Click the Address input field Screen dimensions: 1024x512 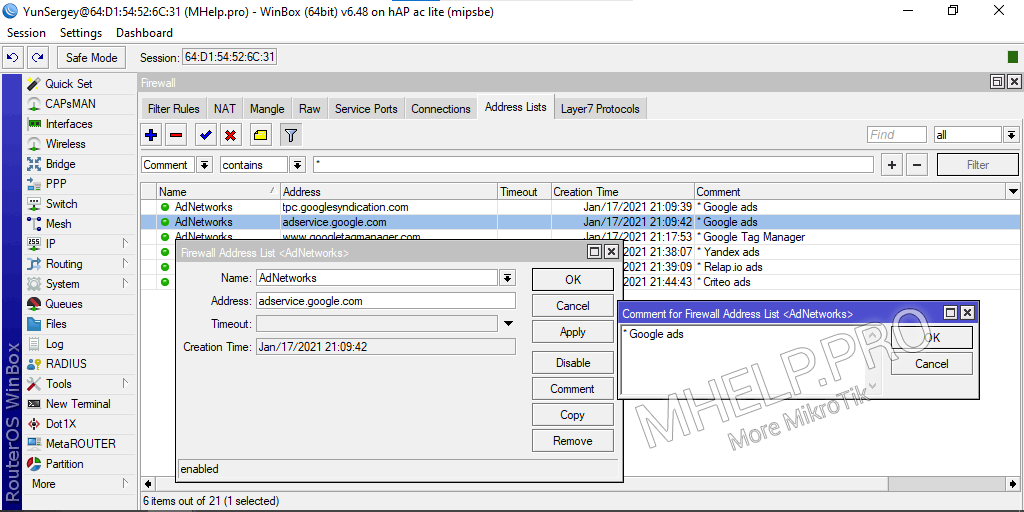coord(385,300)
